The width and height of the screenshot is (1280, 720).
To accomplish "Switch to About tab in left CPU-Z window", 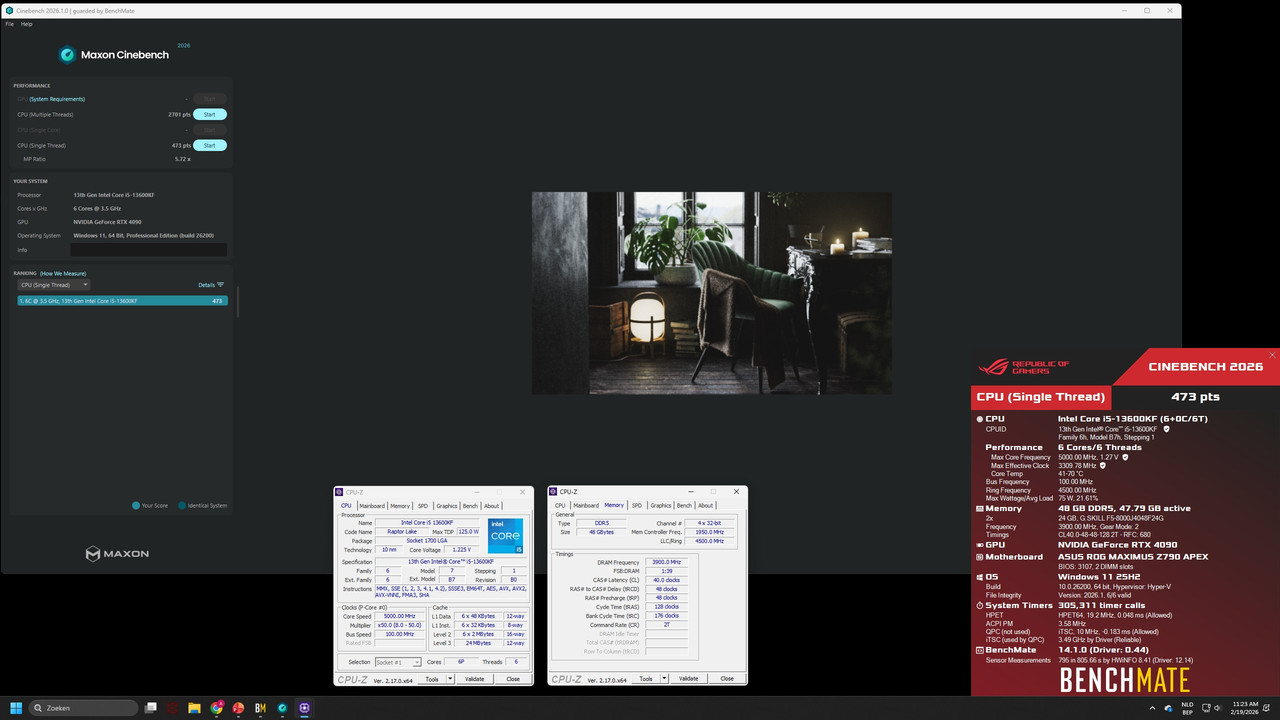I will (492, 506).
